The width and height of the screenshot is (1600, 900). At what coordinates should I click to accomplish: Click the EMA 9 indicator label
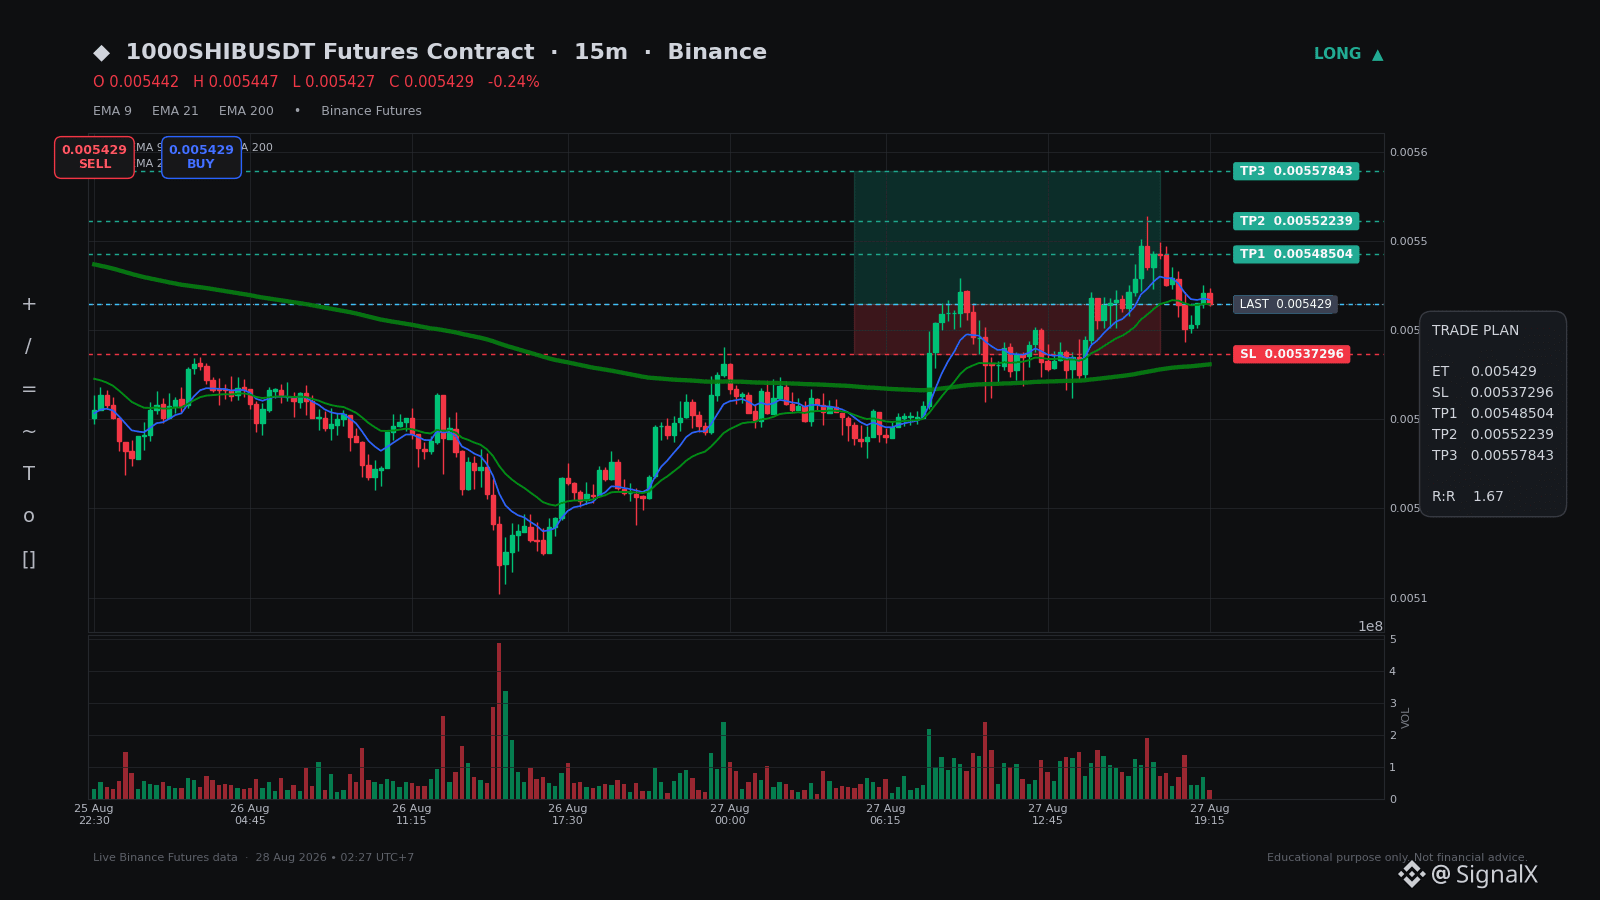[x=112, y=111]
